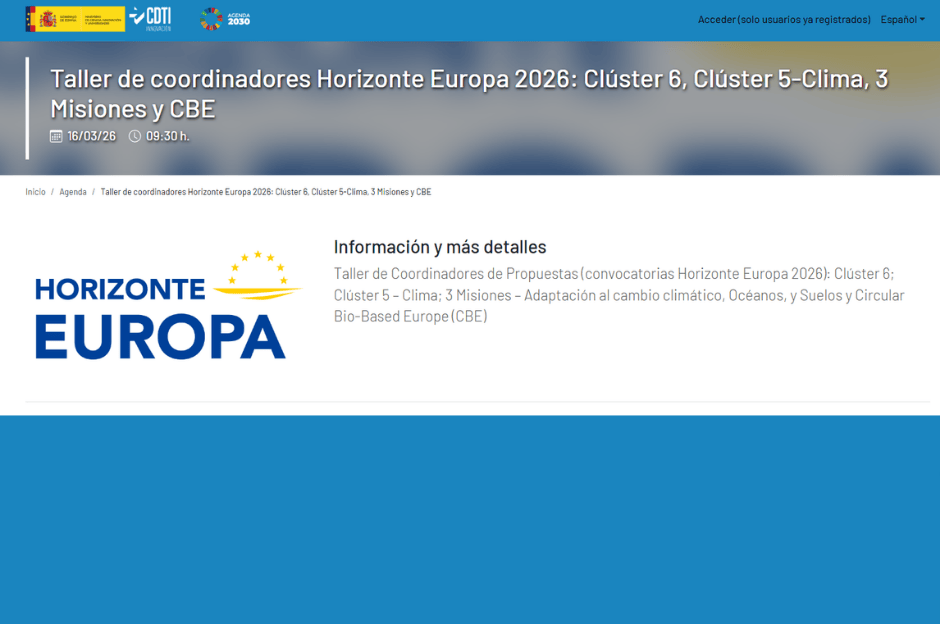
Task: Click the Ministerio de Ciencia yellow logo text
Action: pyautogui.click(x=100, y=19)
